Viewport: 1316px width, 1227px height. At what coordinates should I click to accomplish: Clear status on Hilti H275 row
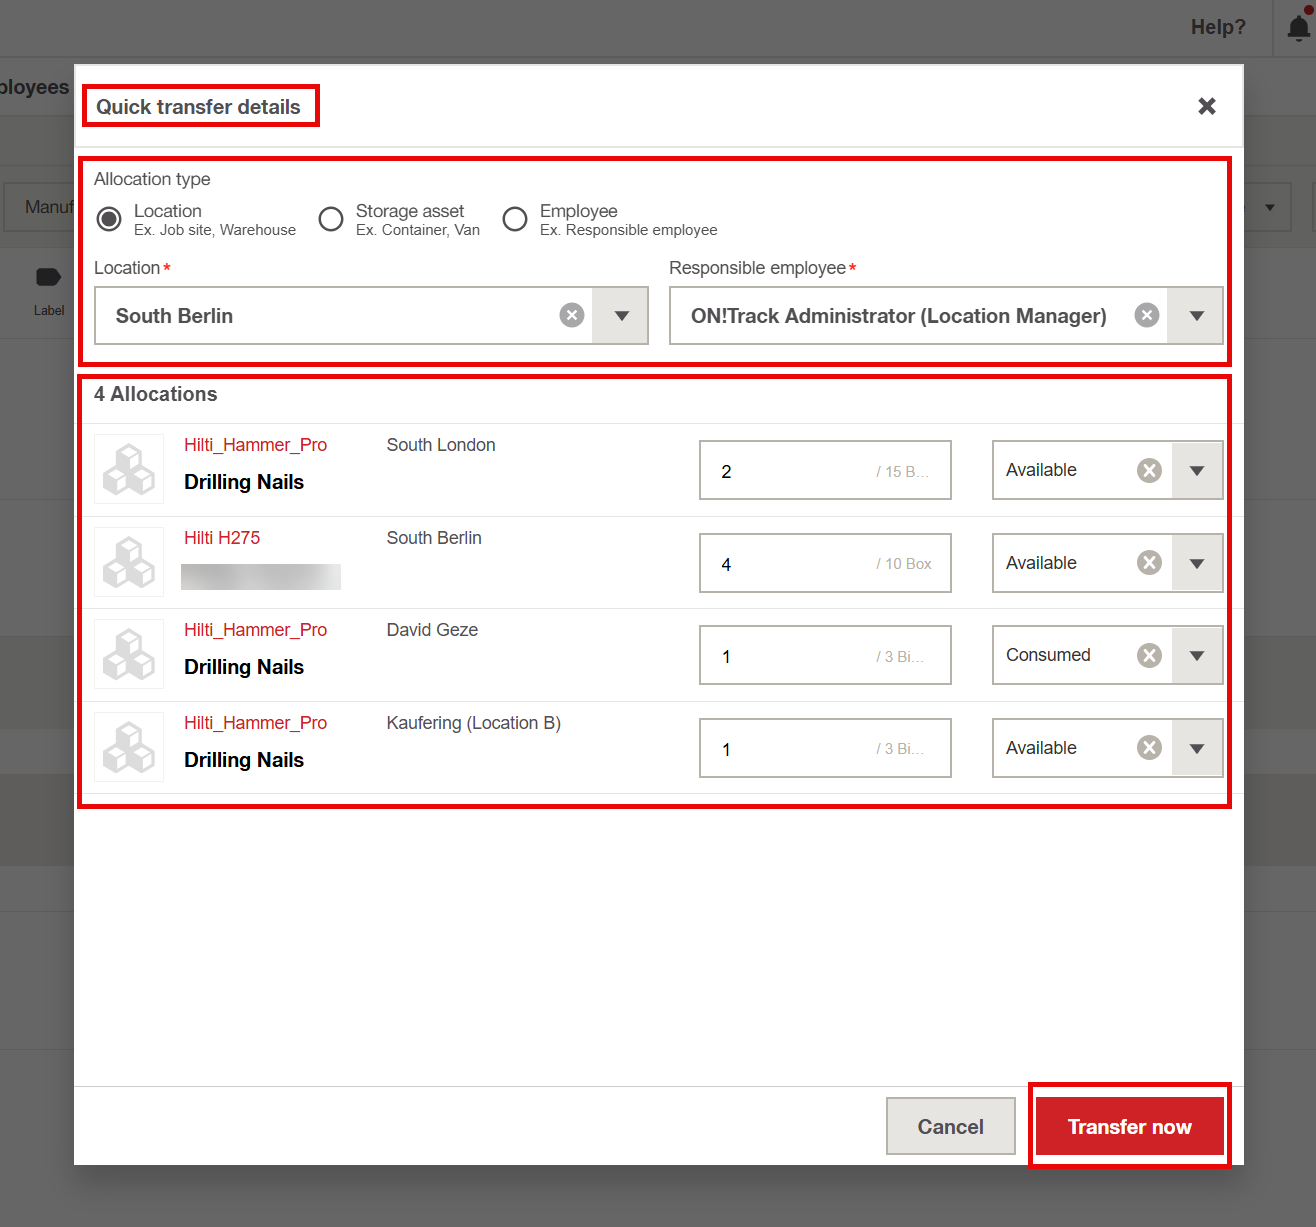point(1150,563)
